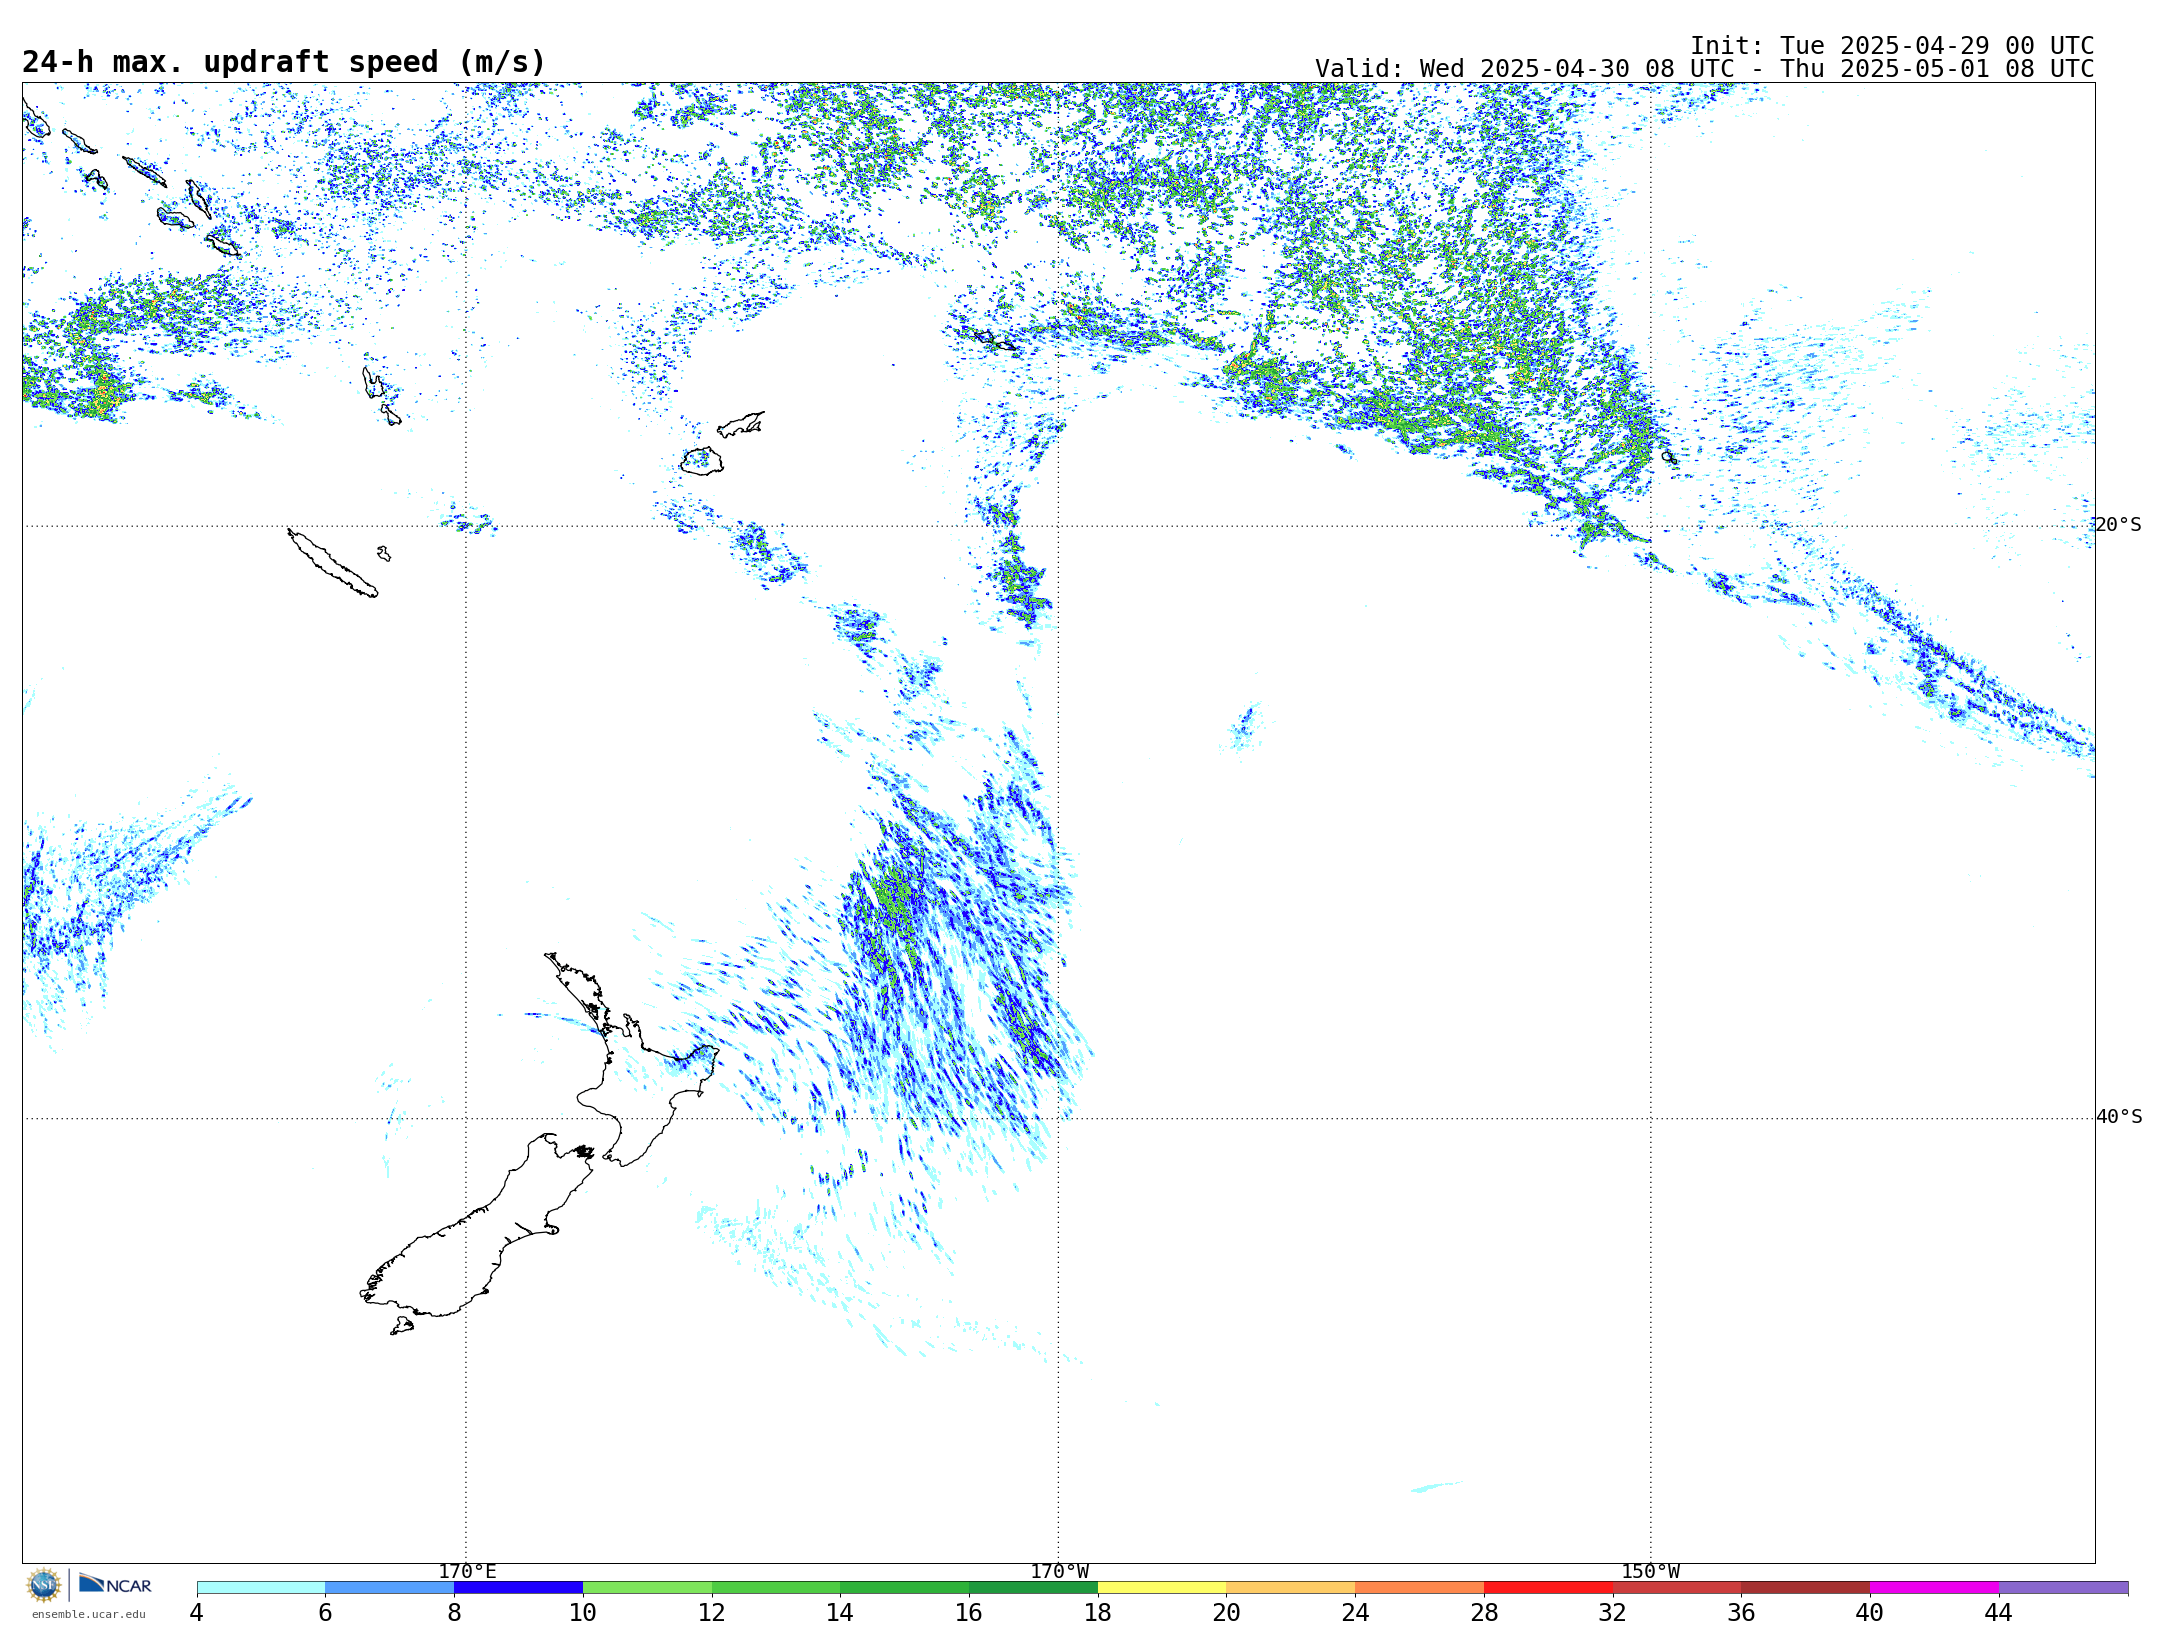Viewport: 2160px width, 1626px height.
Task: Select the magenta 40–44 m/s swatch
Action: coord(1934,1588)
